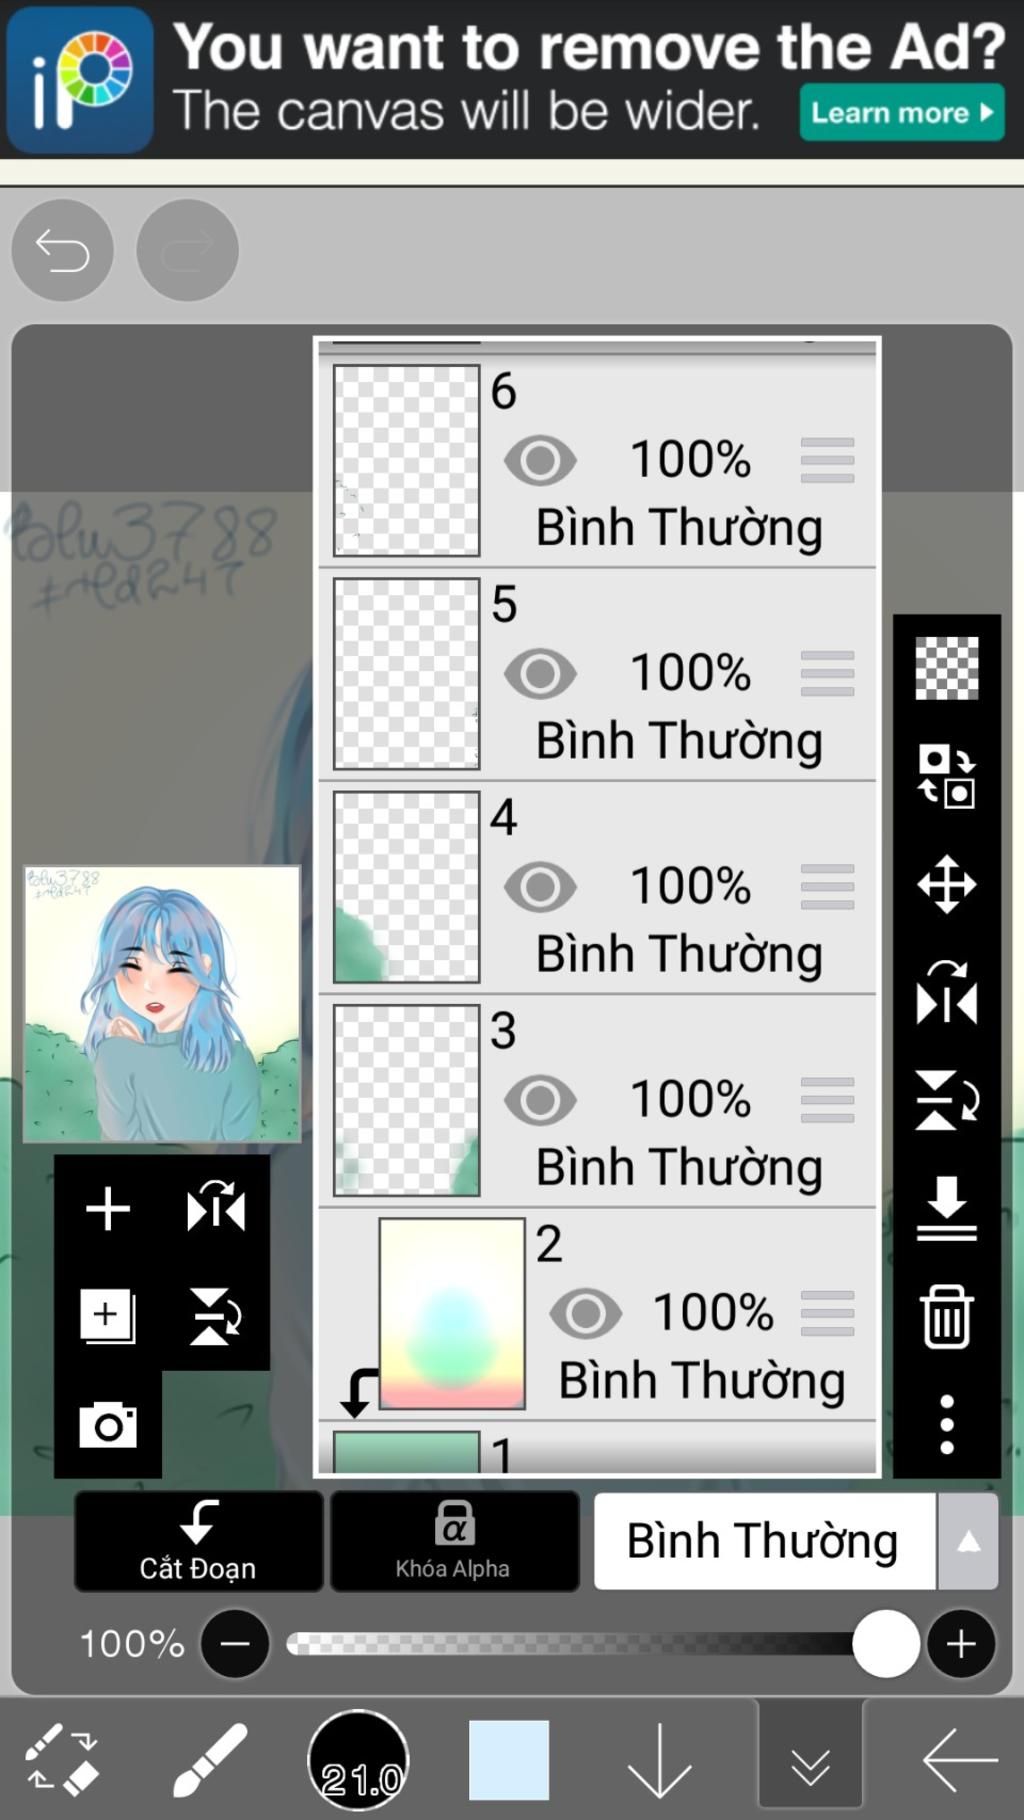Collapse layer panel with double chevron

(x=810, y=1762)
